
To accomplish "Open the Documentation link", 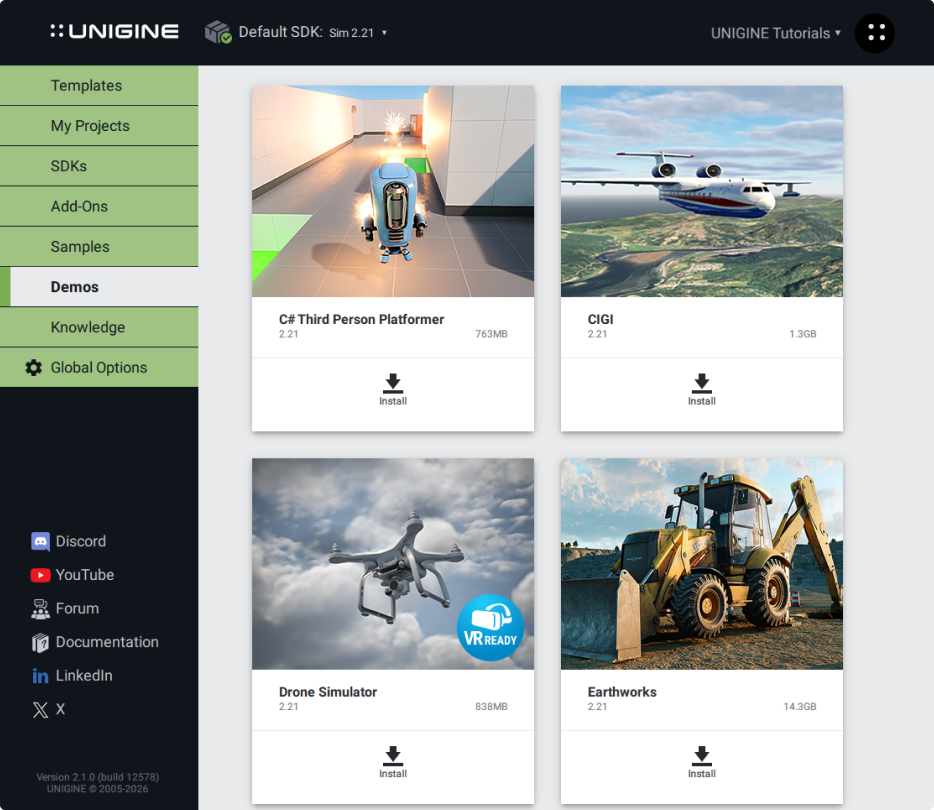I will click(107, 642).
